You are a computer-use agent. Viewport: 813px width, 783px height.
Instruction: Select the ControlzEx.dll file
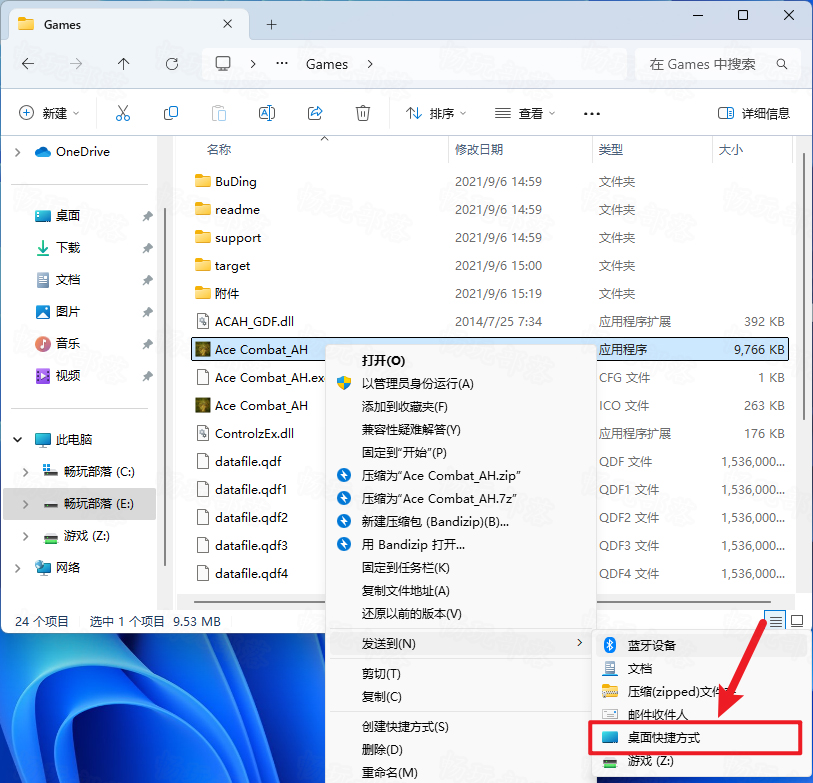click(x=244, y=434)
